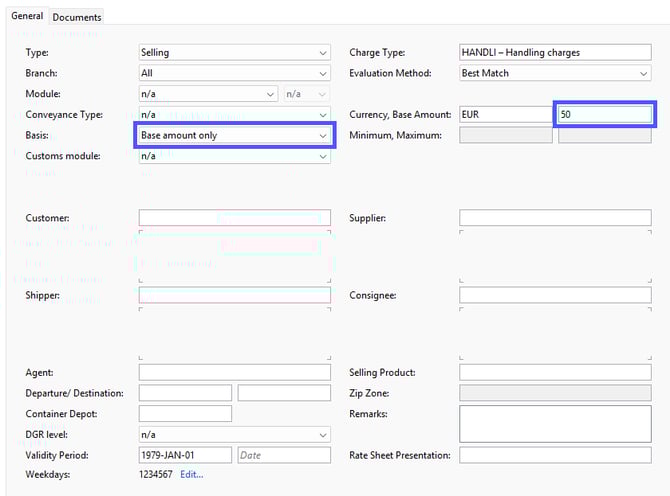Image resolution: width=670 pixels, height=496 pixels.
Task: Click the Consignee input field
Action: [x=555, y=295]
